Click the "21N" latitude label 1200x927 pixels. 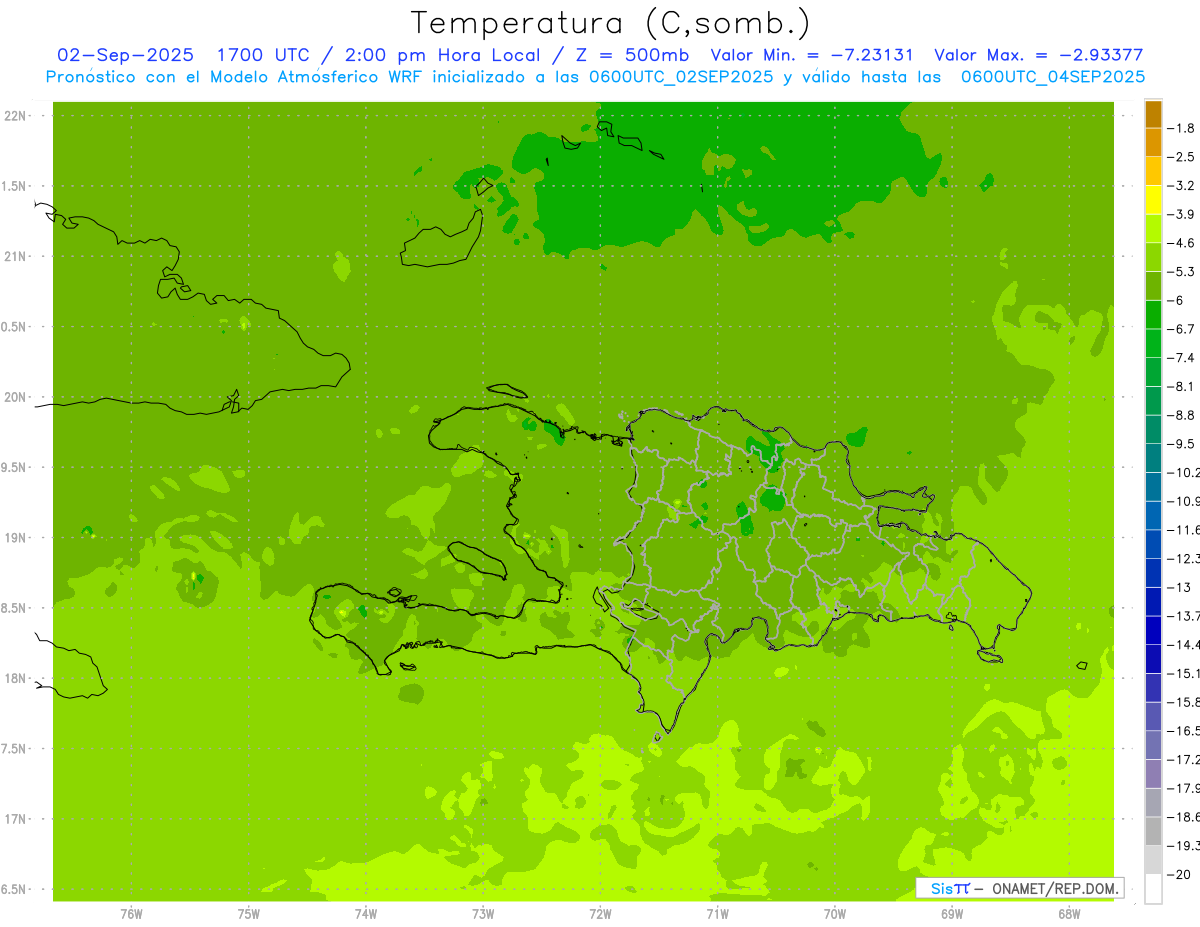click(x=15, y=256)
